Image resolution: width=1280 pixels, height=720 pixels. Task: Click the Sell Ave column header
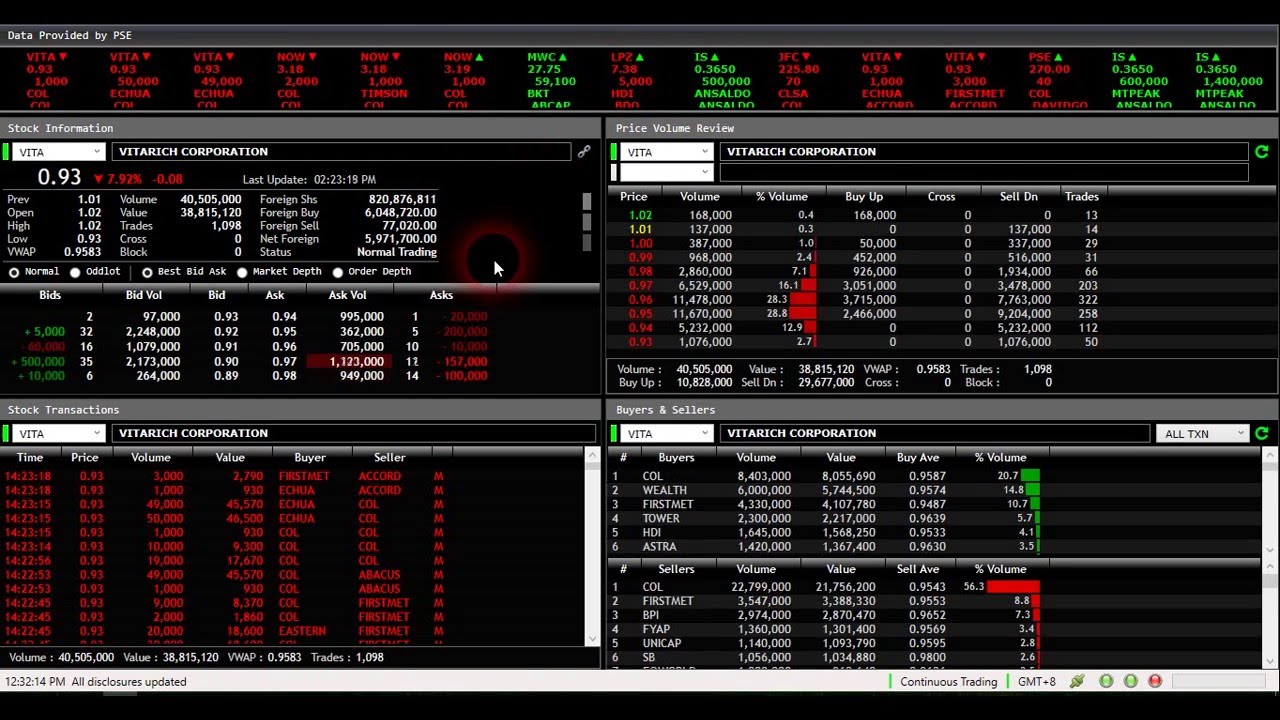(x=918, y=570)
